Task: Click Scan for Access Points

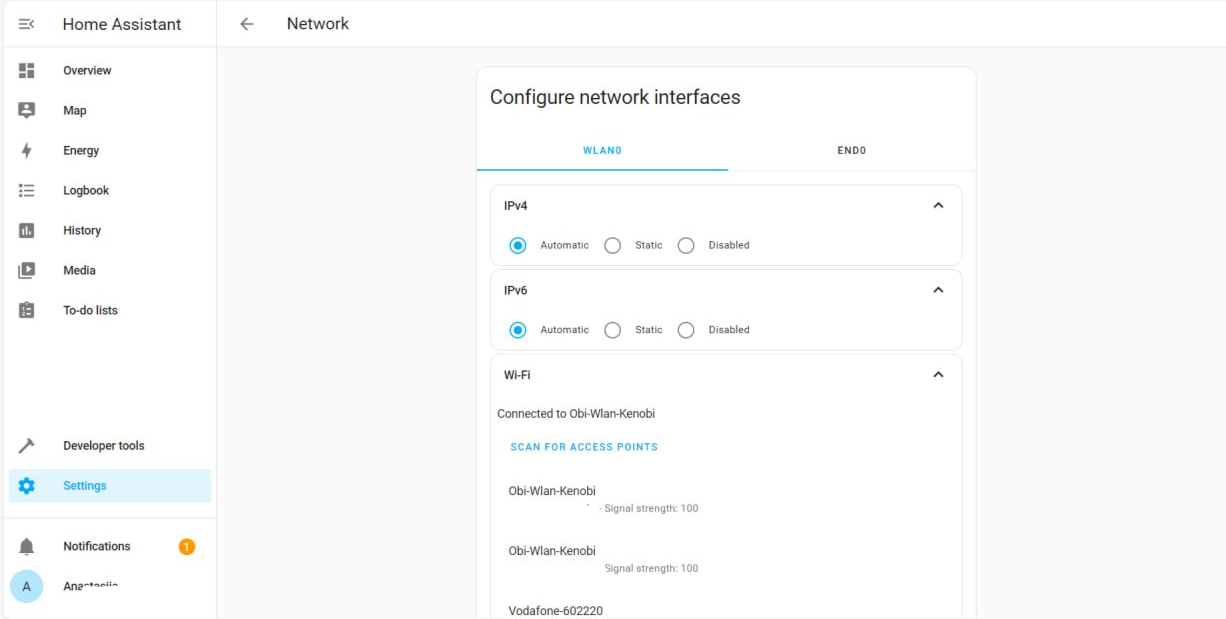Action: (x=584, y=447)
